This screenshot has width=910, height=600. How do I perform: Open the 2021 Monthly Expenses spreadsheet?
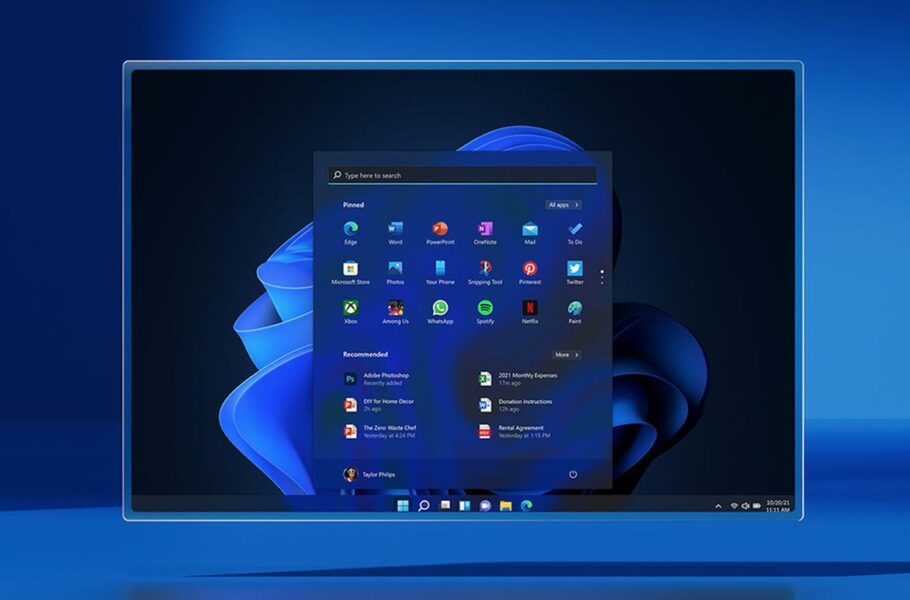(518, 379)
